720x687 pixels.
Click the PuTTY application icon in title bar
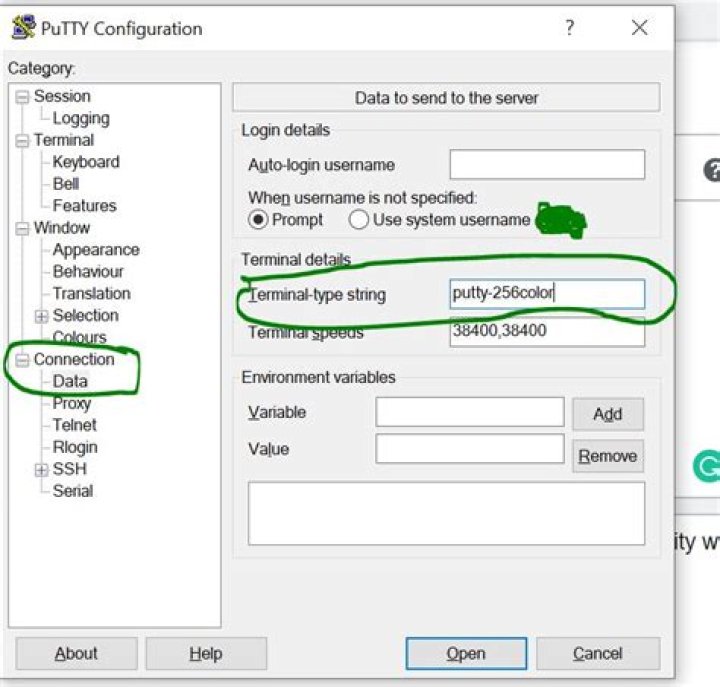click(x=23, y=27)
